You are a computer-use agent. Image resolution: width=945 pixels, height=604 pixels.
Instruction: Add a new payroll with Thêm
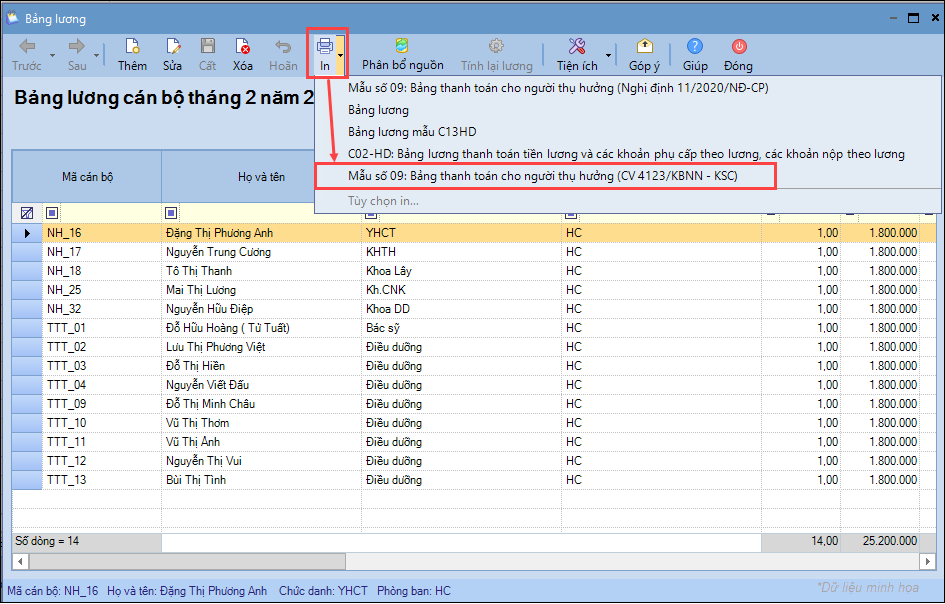pos(132,55)
